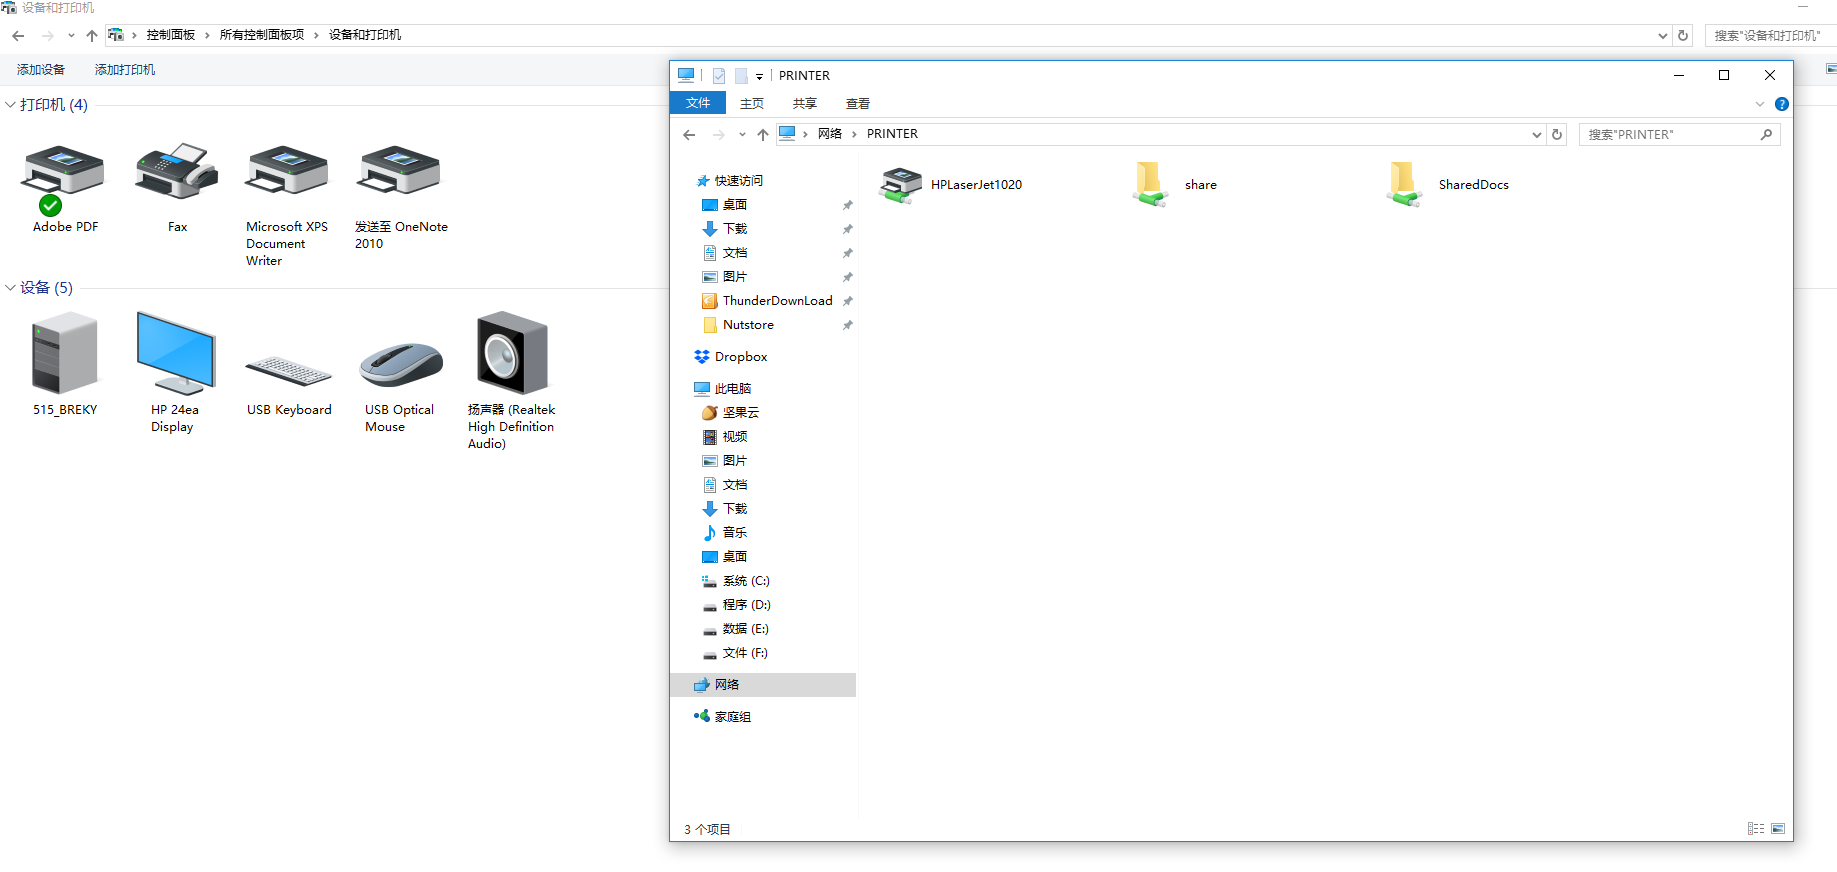Click 添加打印机 in the command bar
Viewport: 1837px width, 872px height.
coord(125,70)
